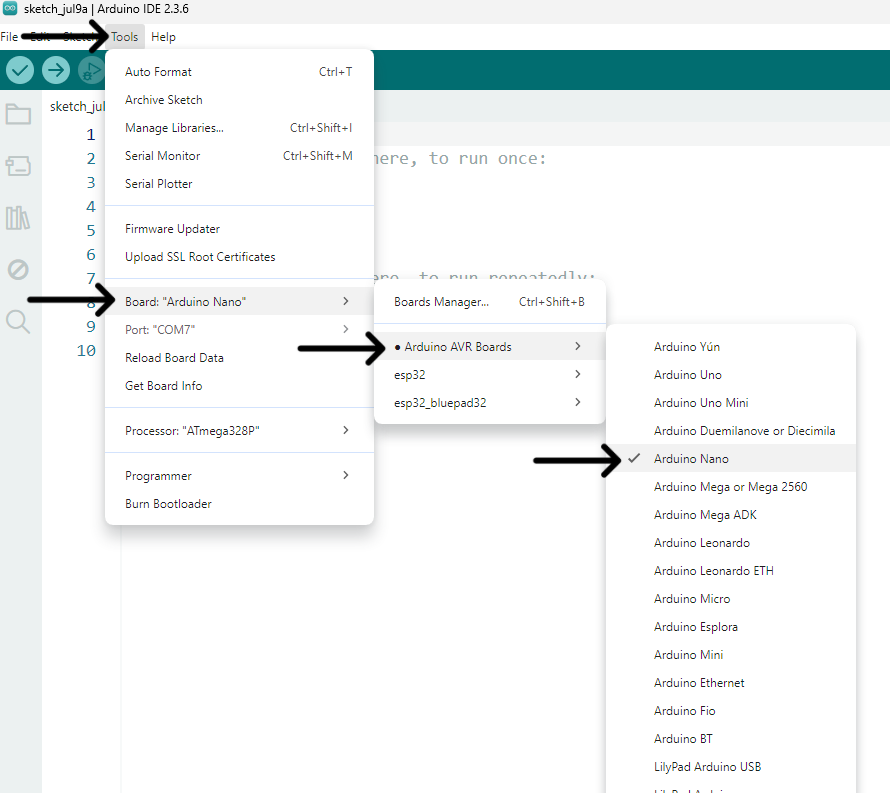Open the Serial Monitor entry
This screenshot has height=793, width=890.
pos(239,156)
